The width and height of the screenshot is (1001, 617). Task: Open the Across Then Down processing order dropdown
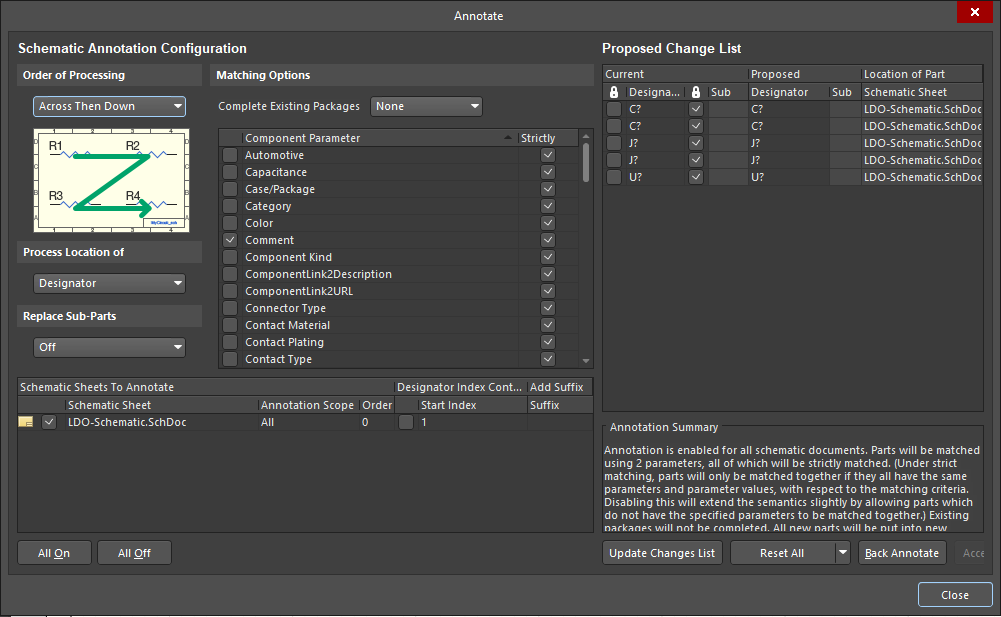(109, 106)
